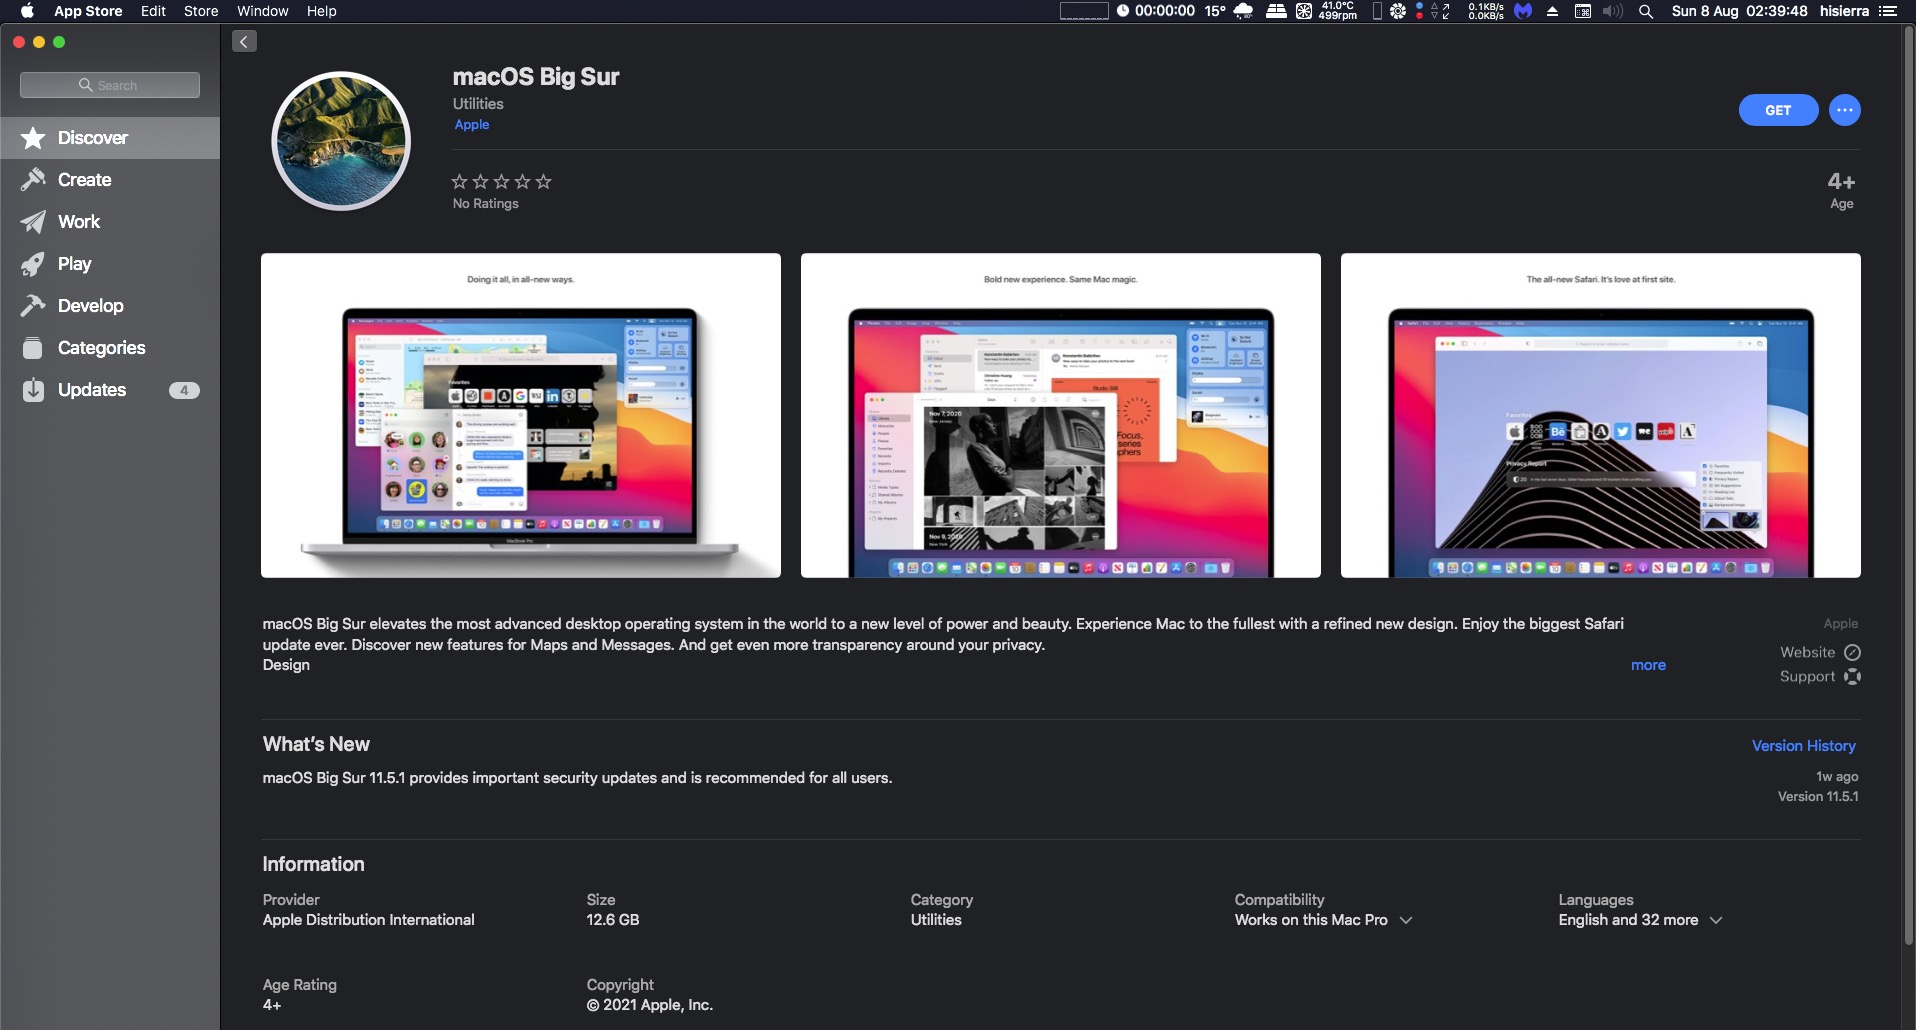Focus the sidebar Search field

[x=110, y=85]
